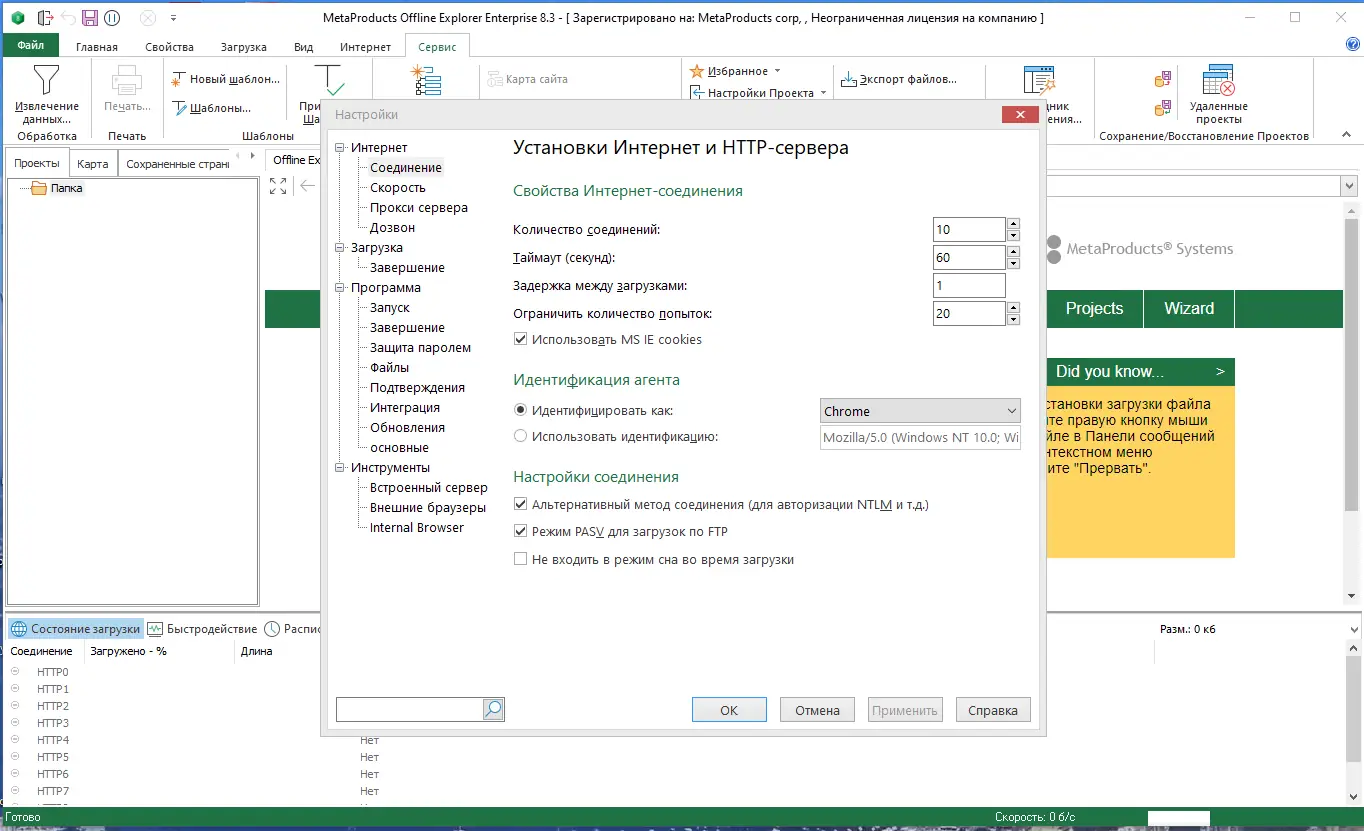The width and height of the screenshot is (1364, 831).
Task: Click the blue help question mark icon
Action: [1353, 45]
